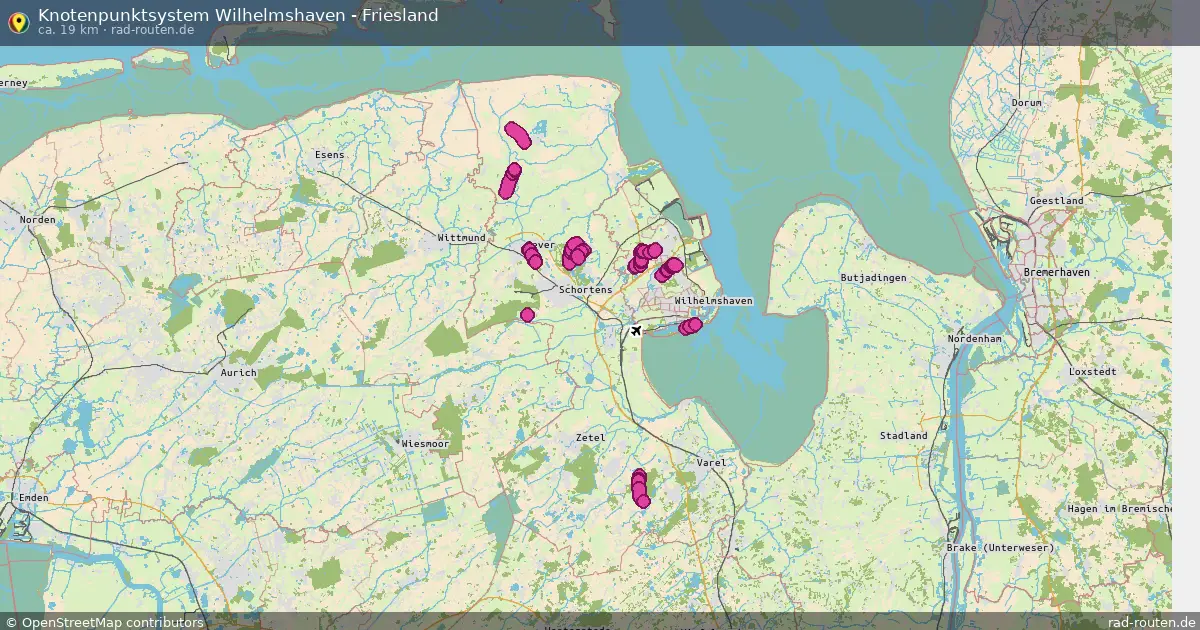Viewport: 1200px width, 630px height.
Task: Select the northernmost pink marker cluster
Action: pyautogui.click(x=518, y=134)
